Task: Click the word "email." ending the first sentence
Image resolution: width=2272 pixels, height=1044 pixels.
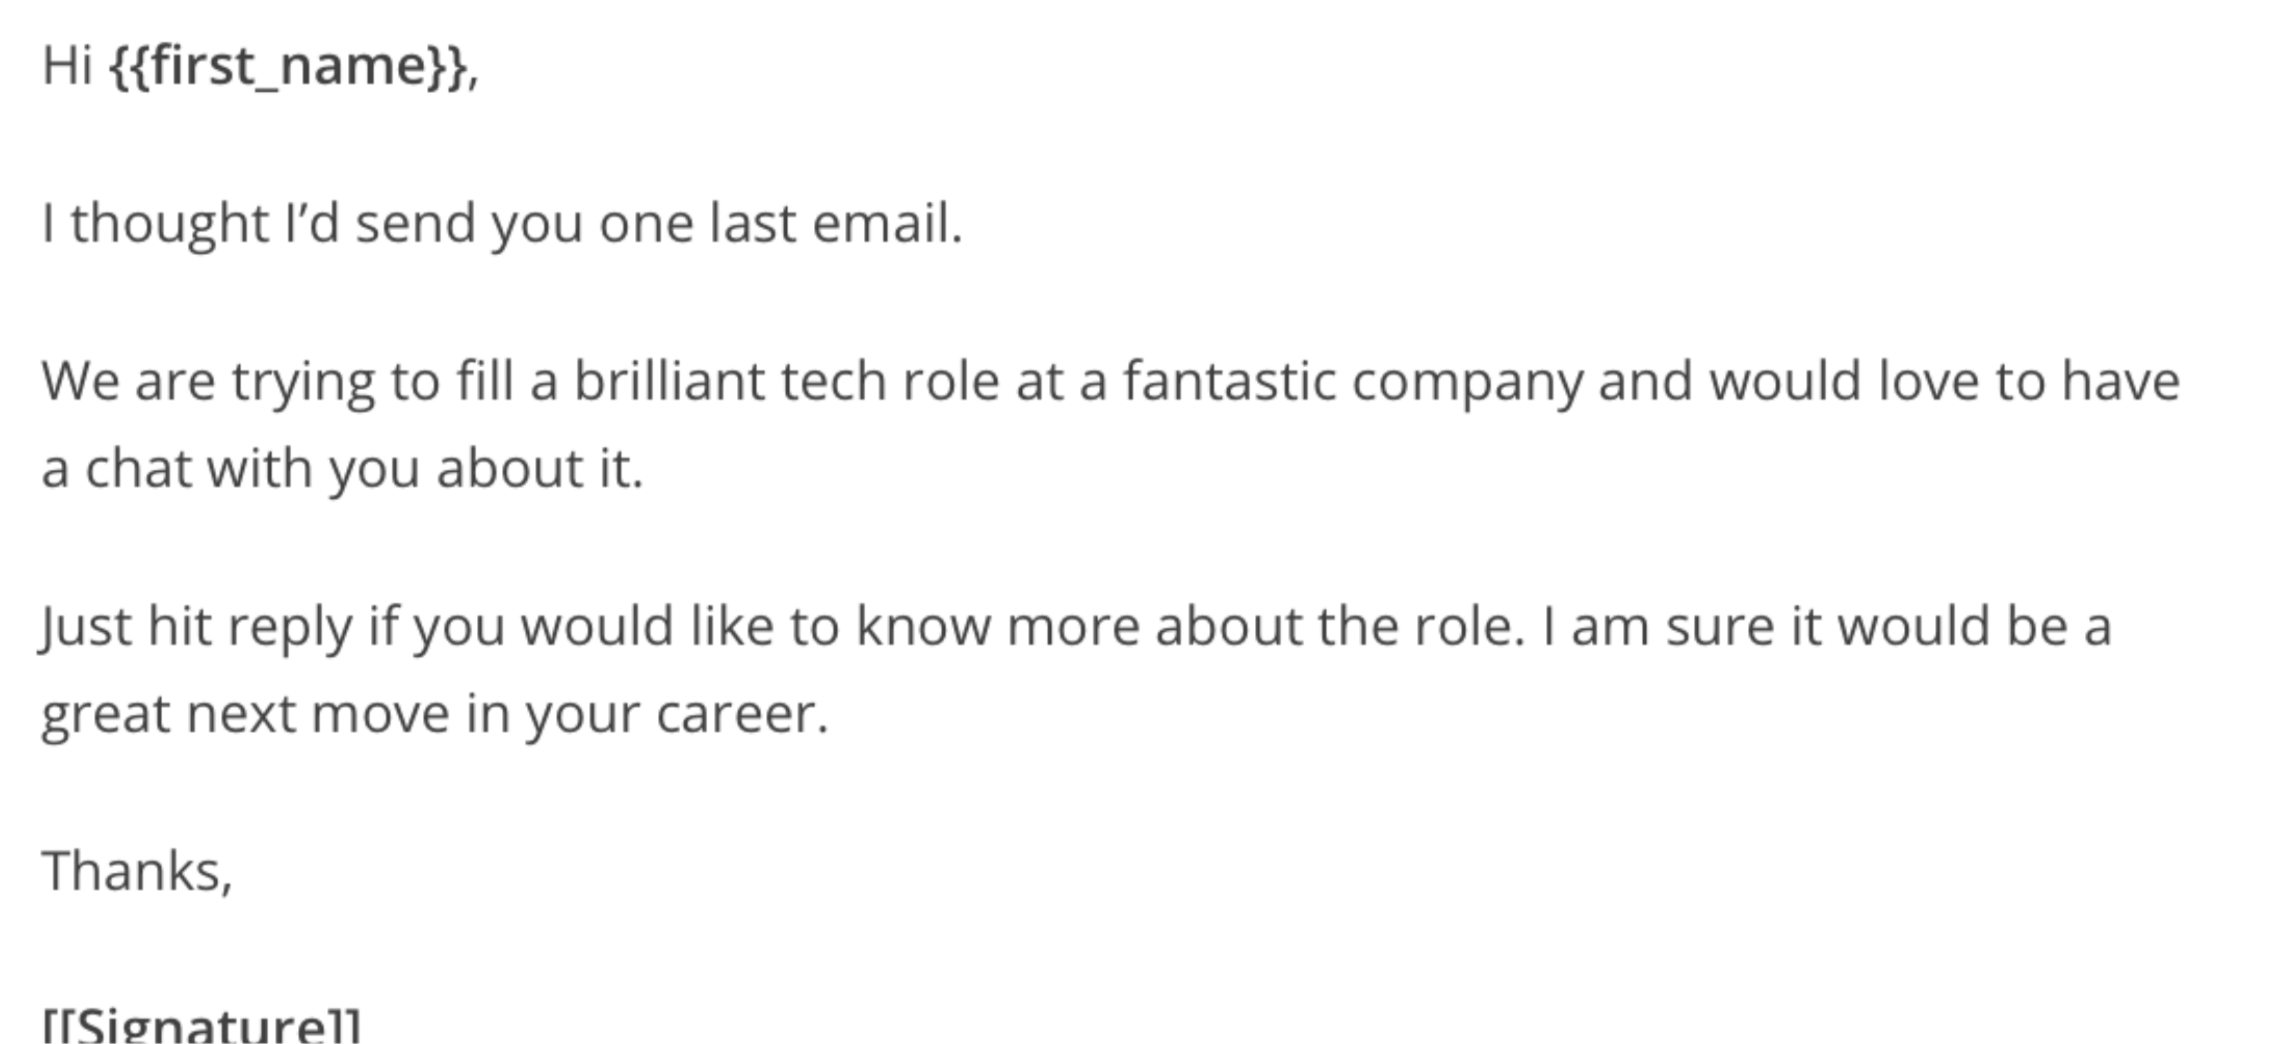Action: click(887, 223)
